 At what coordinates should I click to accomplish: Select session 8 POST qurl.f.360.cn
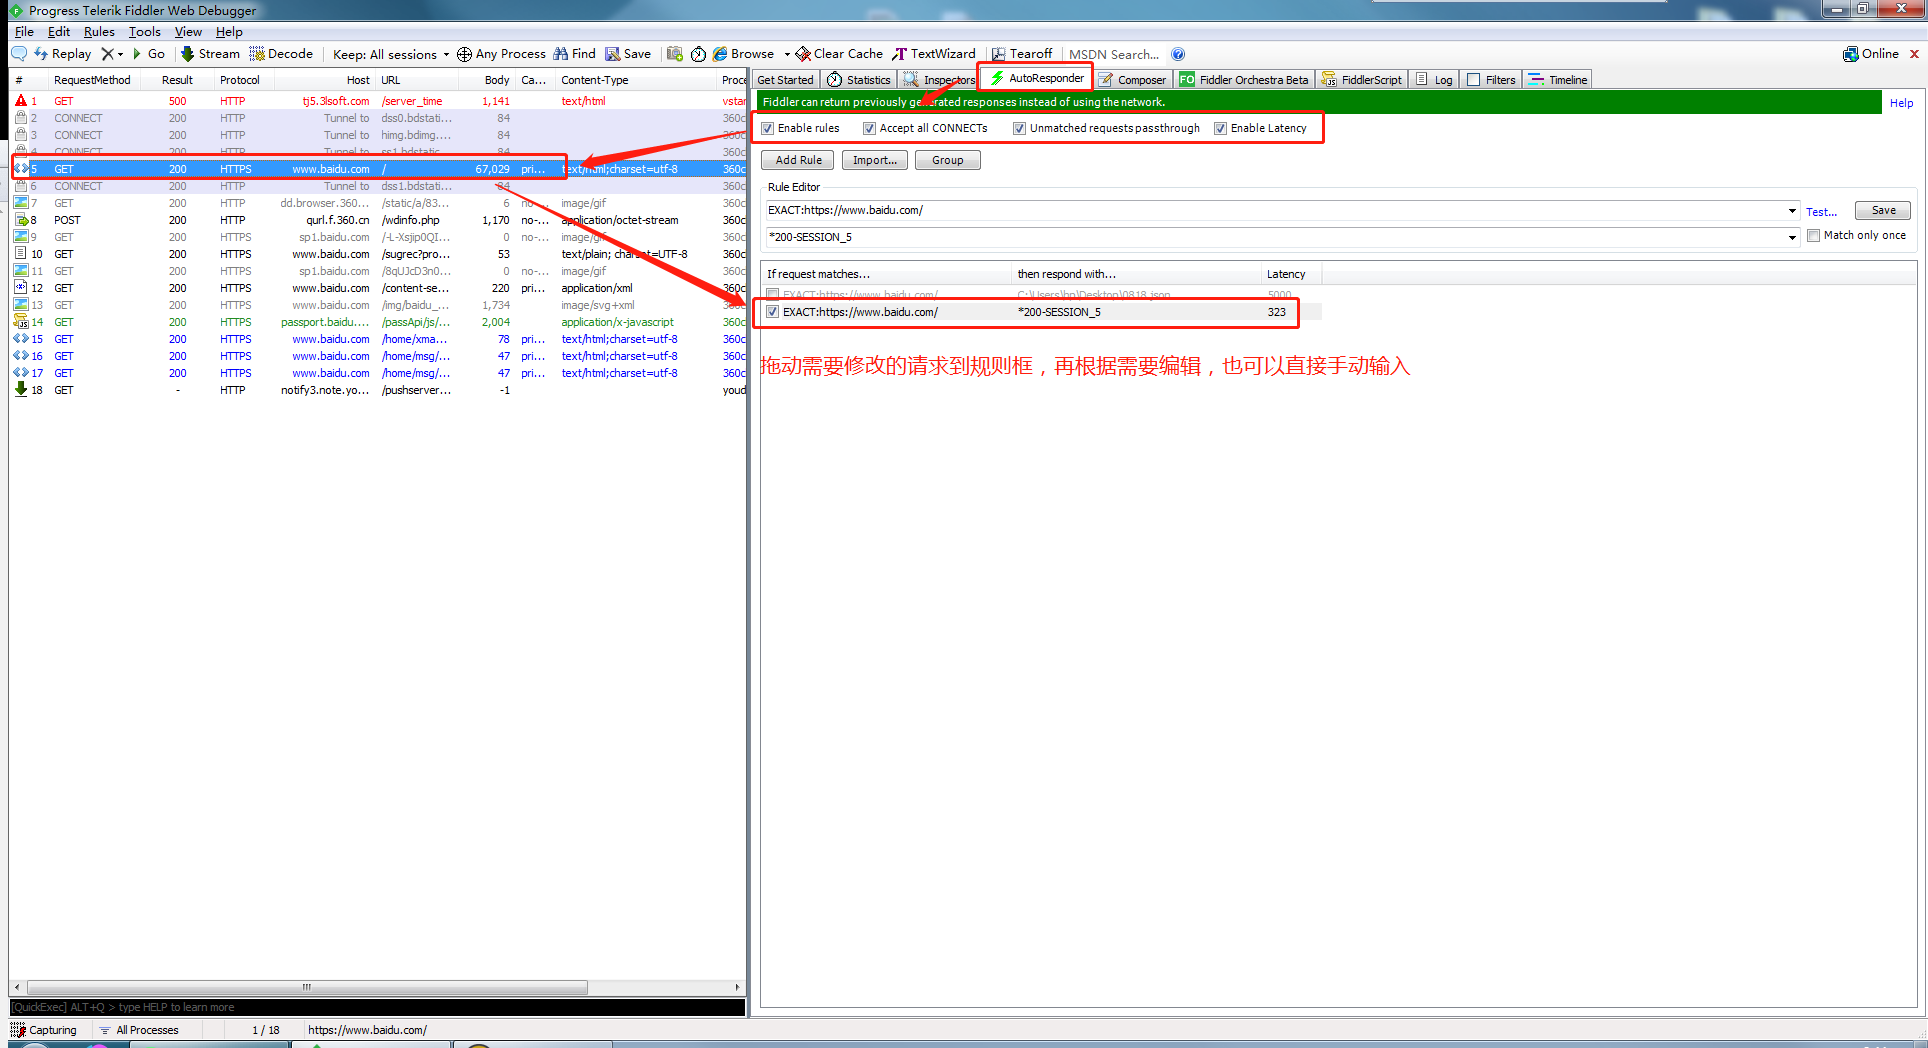tap(378, 220)
